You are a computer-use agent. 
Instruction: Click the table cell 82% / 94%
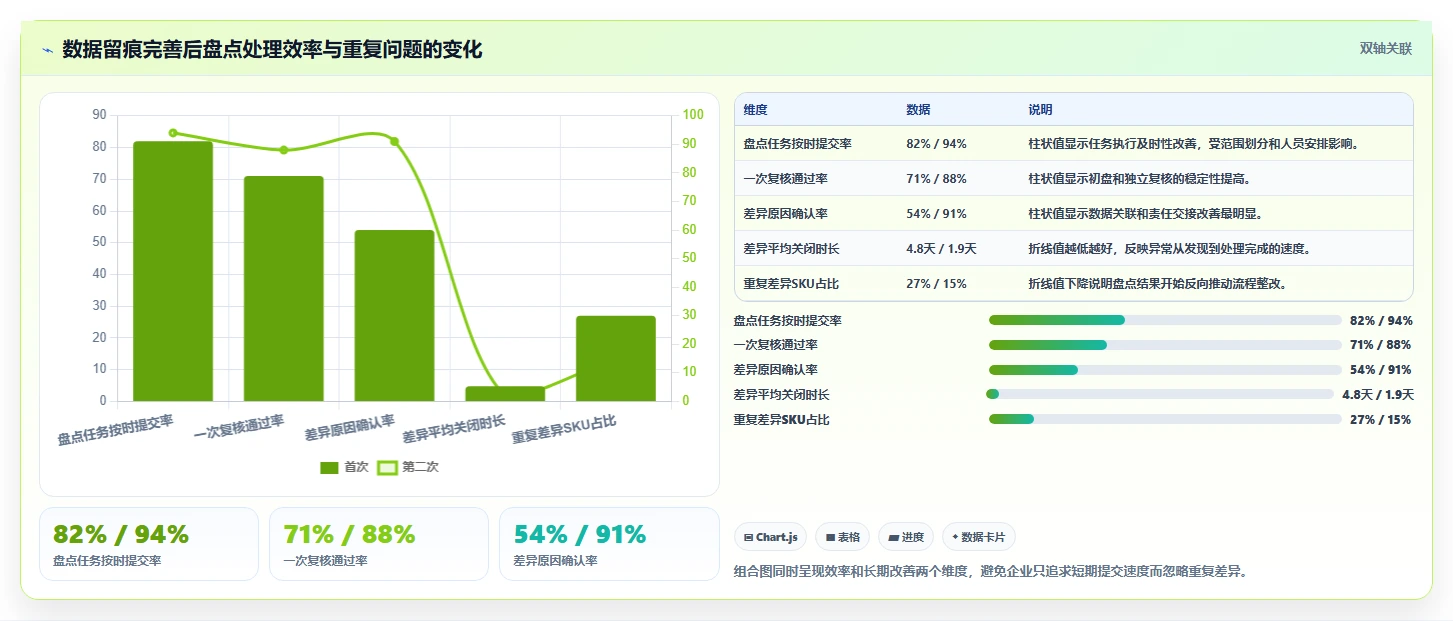[x=936, y=144]
